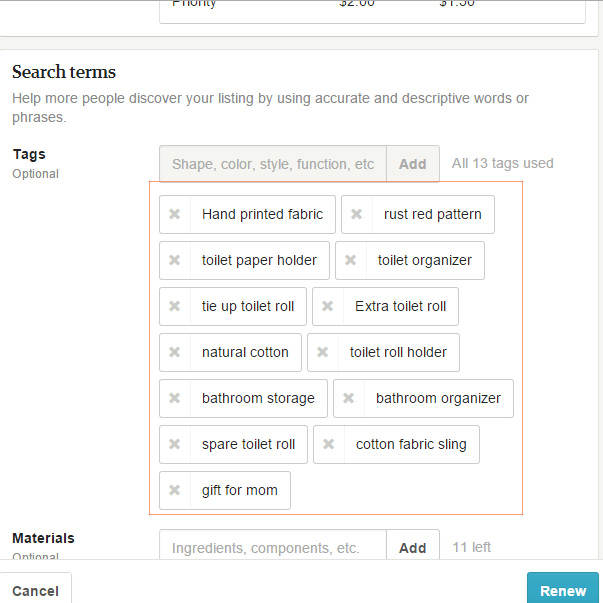Select 'toilet roll holder' tag text
The image size is (603, 603).
(x=398, y=352)
